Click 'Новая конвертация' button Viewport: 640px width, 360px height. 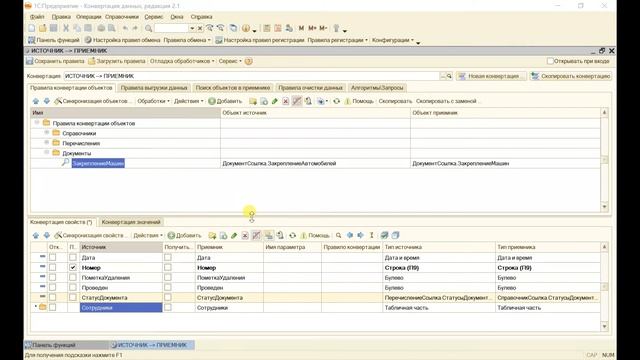click(491, 76)
